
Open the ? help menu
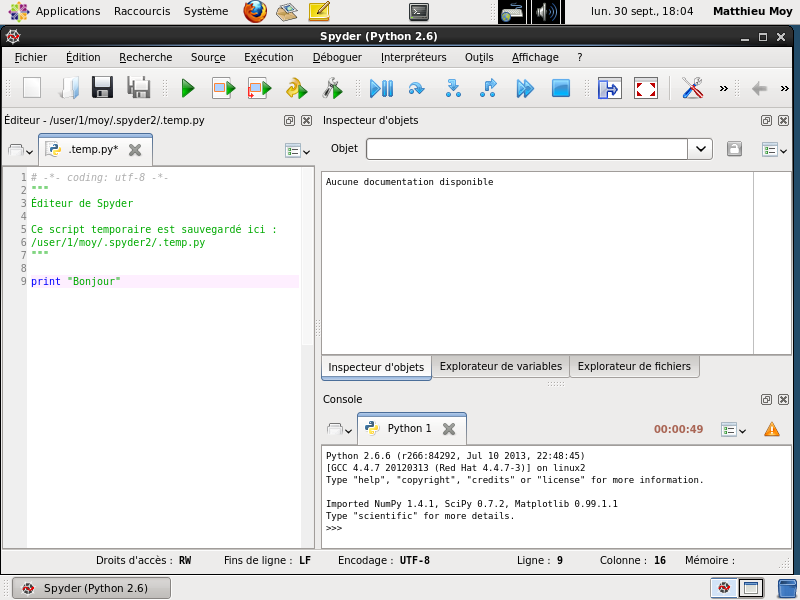click(x=580, y=57)
